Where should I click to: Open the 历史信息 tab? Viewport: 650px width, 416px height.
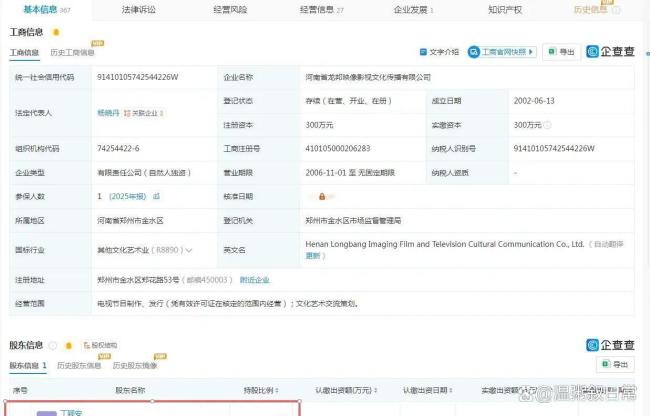(x=590, y=10)
